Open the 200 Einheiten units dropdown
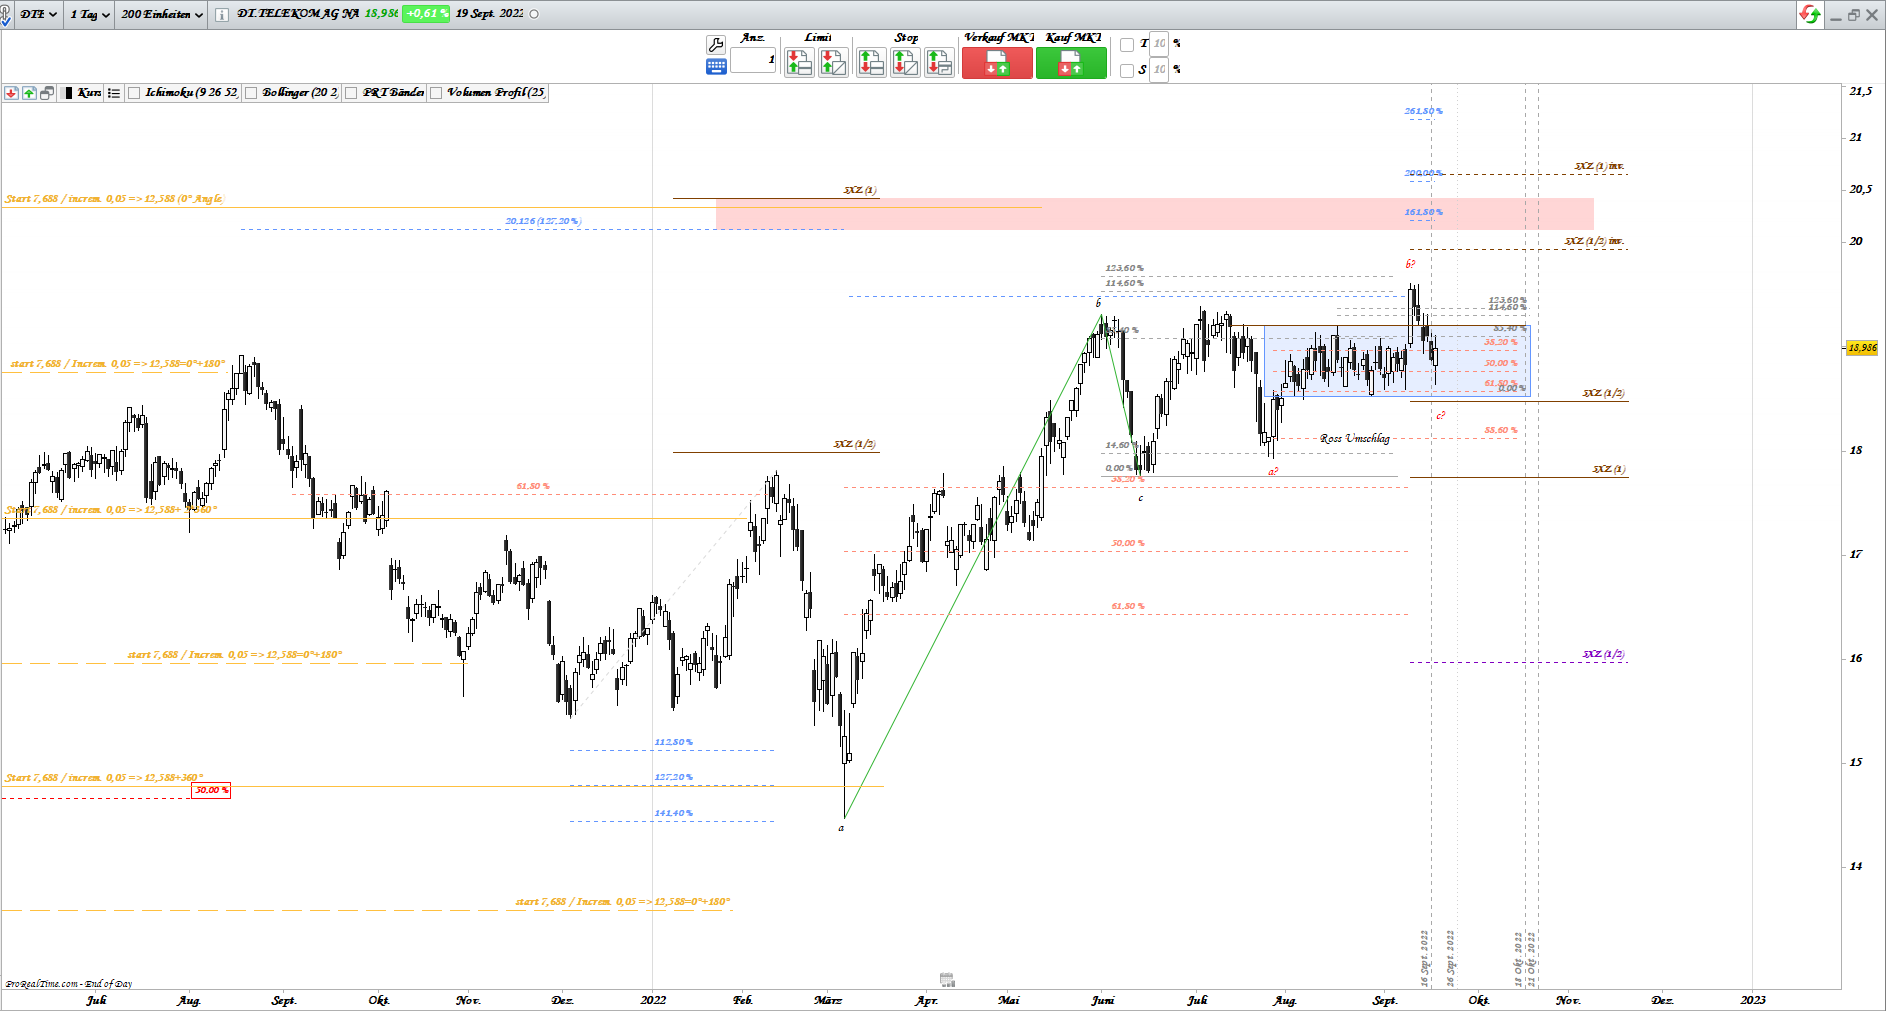 coord(162,14)
